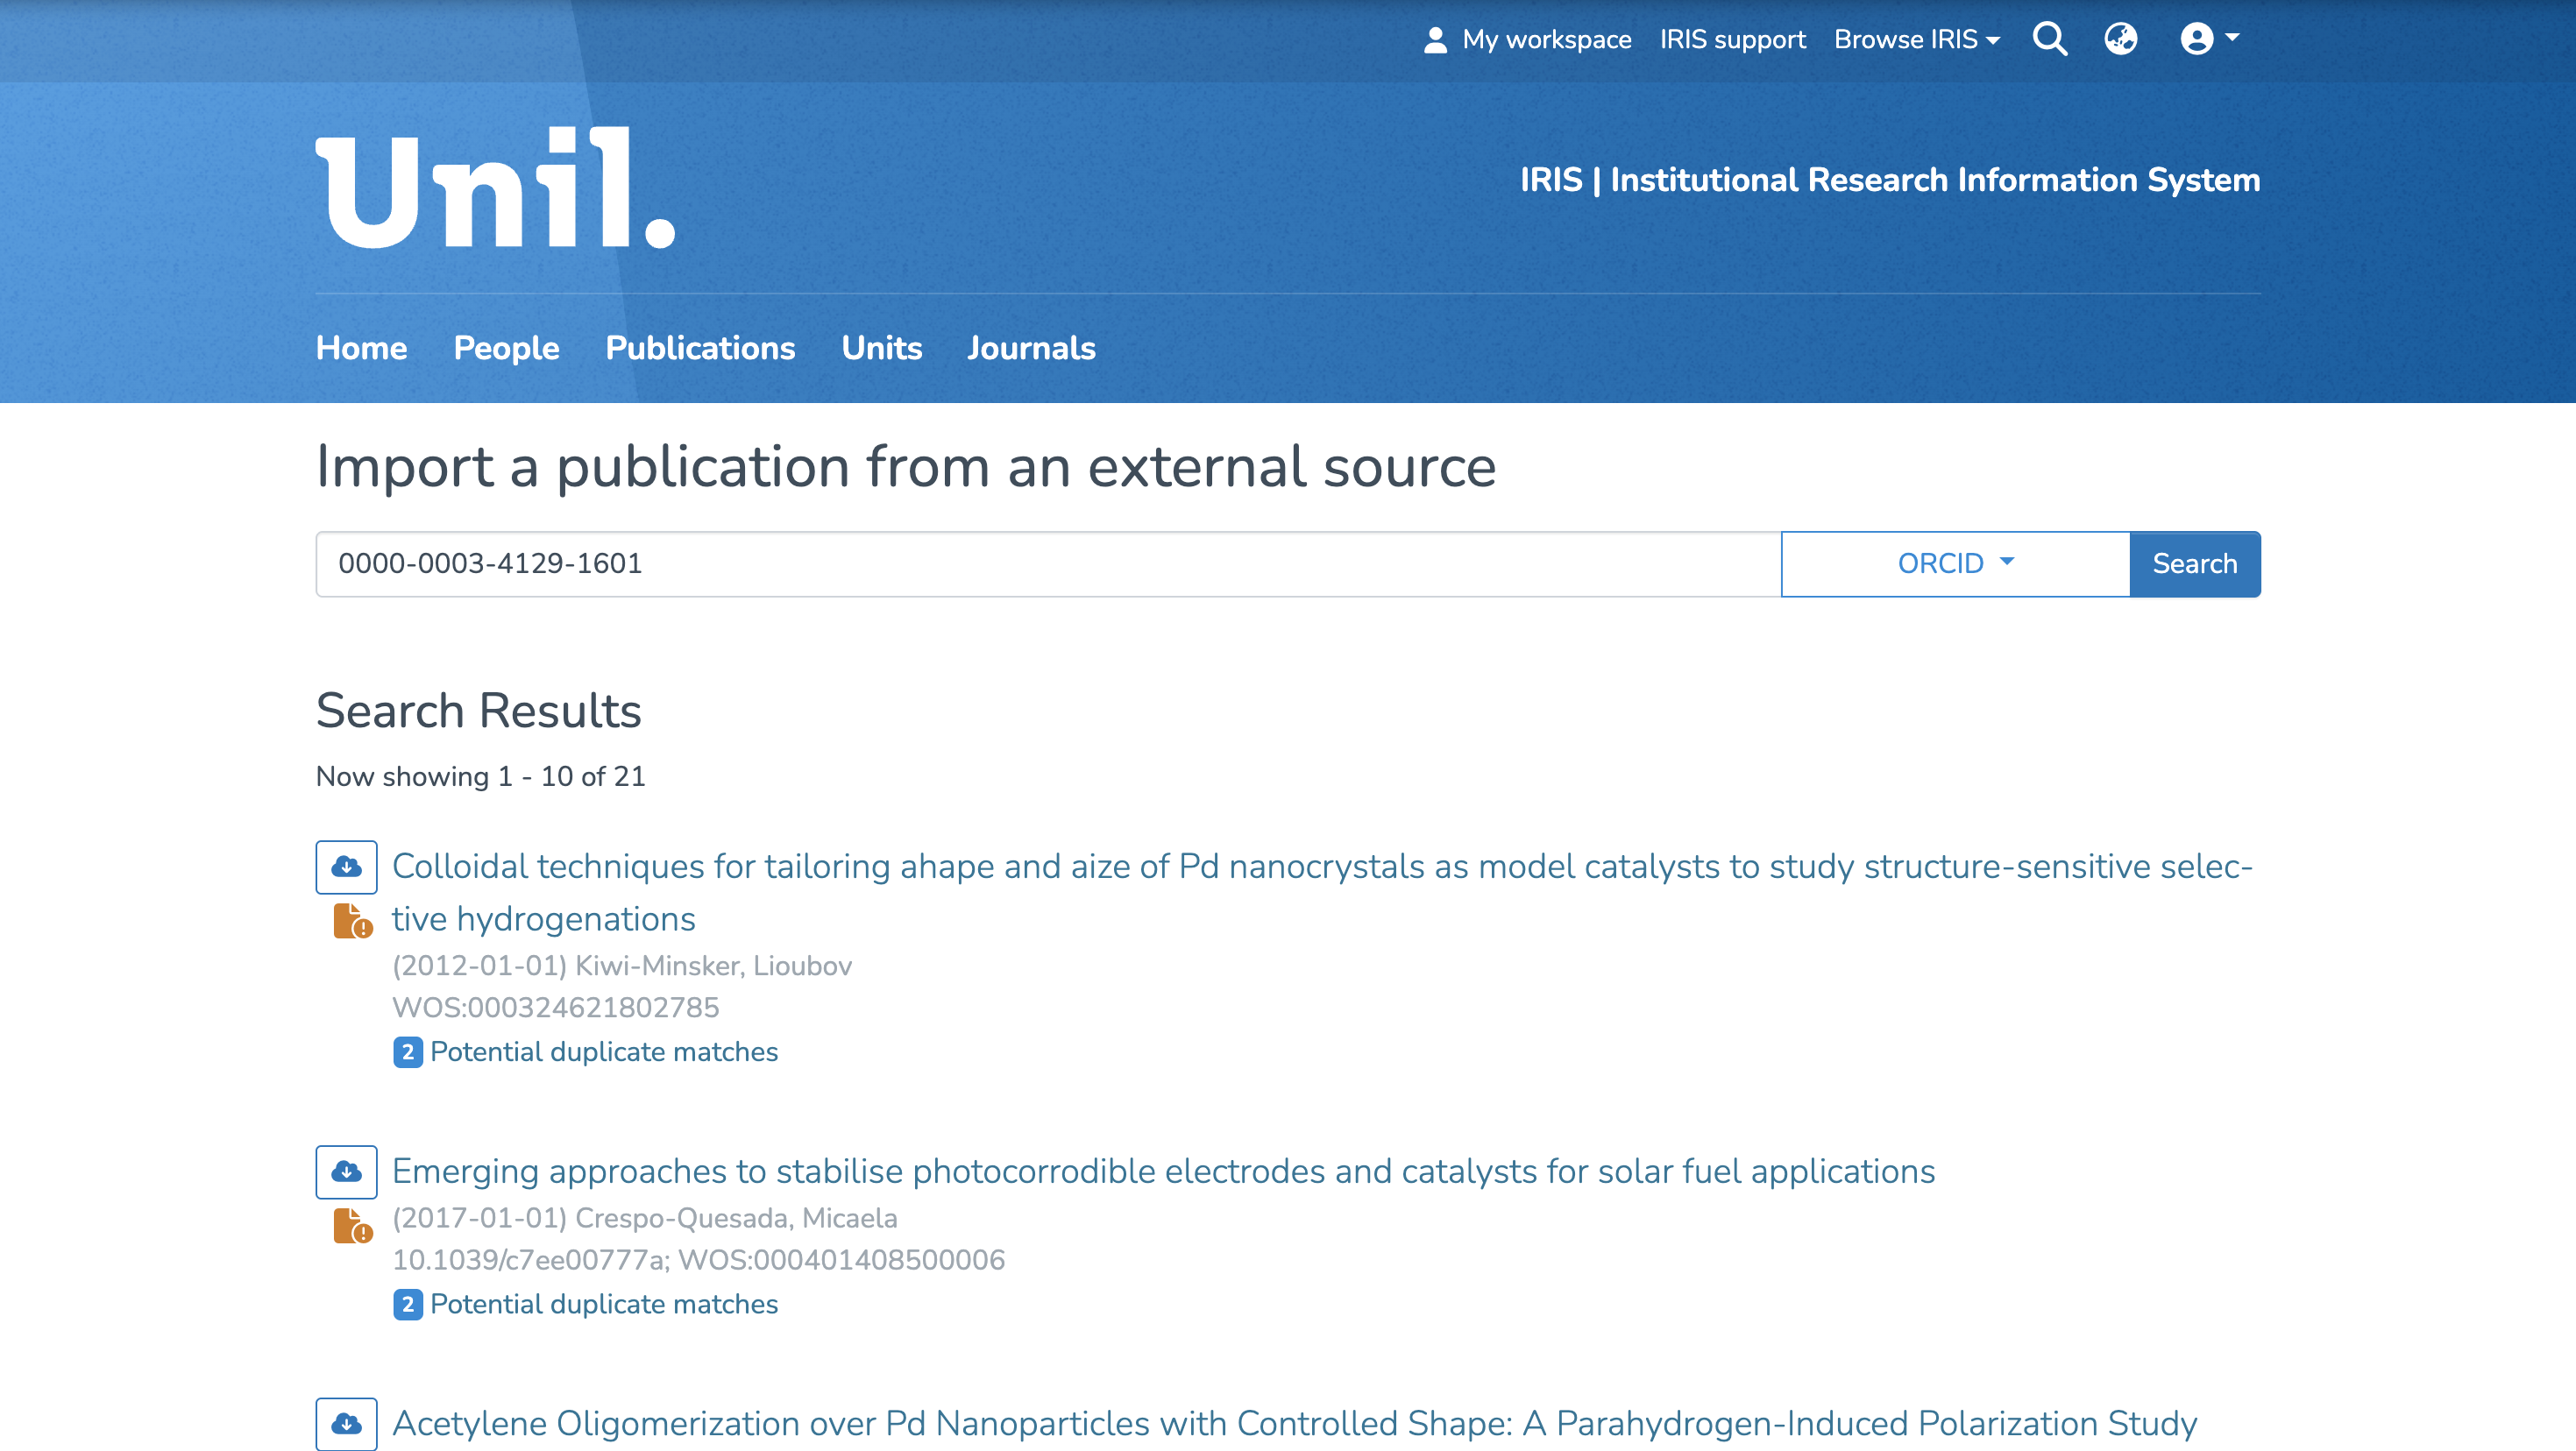This screenshot has height=1451, width=2576.
Task: View potential duplicate matches for Colloidal techniques
Action: click(x=603, y=1052)
